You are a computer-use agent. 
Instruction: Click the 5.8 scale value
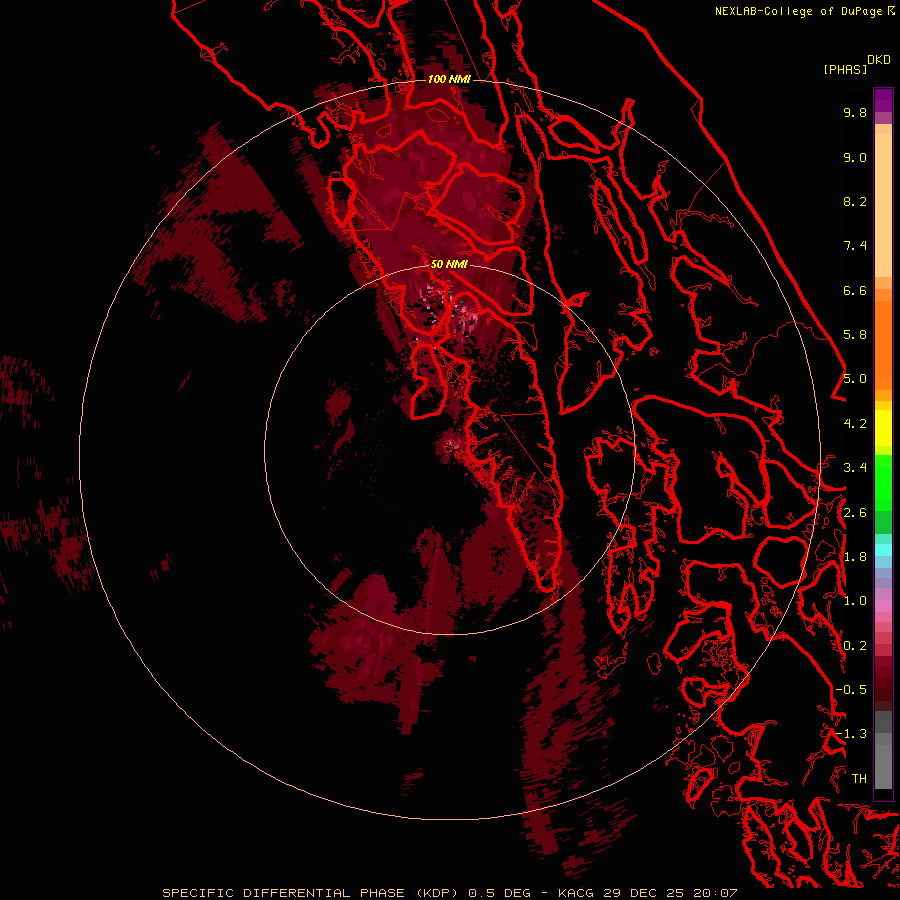point(855,335)
